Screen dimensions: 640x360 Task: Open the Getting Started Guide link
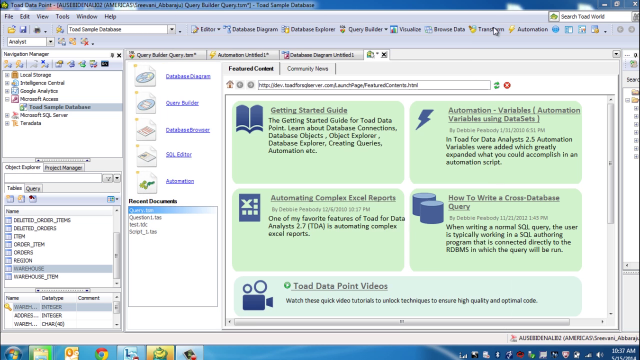click(x=309, y=110)
